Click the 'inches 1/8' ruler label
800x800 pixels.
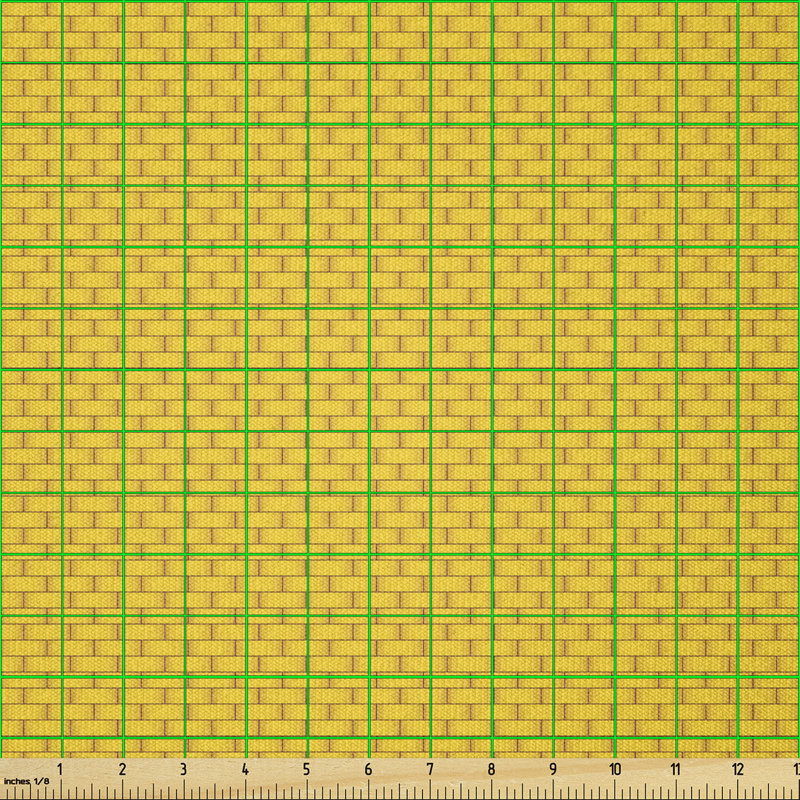(27, 781)
